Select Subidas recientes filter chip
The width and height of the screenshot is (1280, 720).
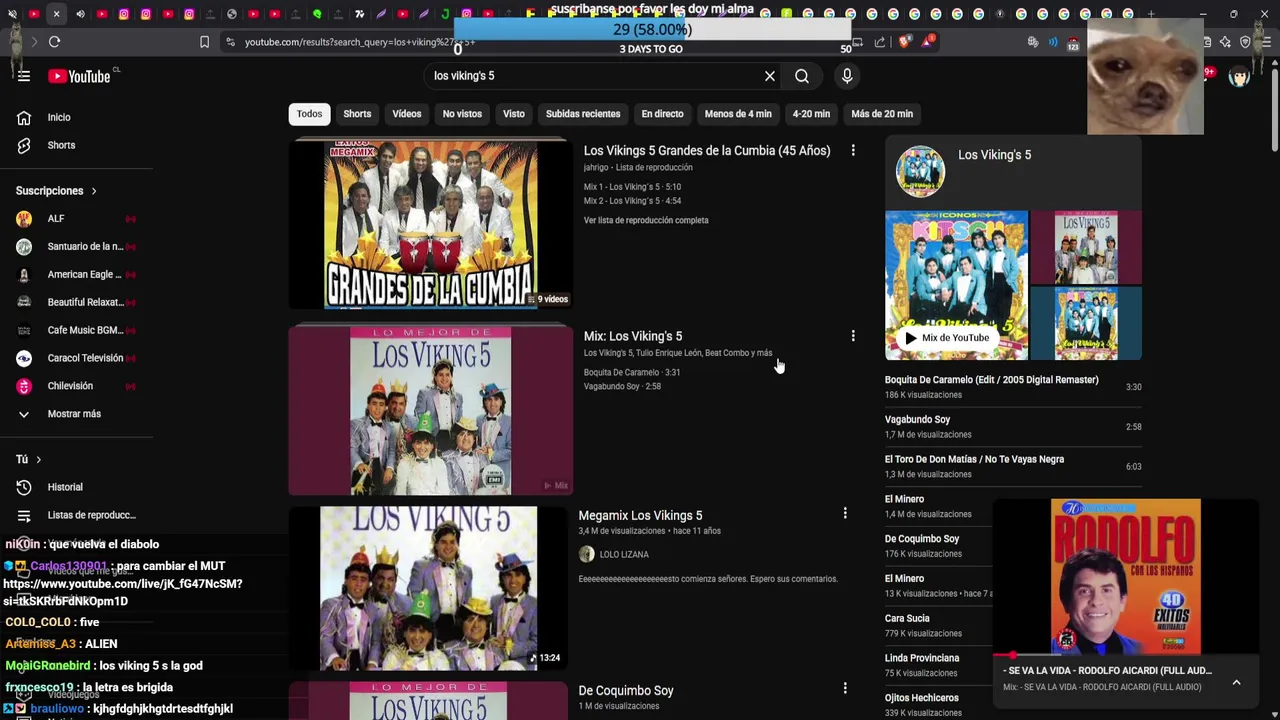(583, 114)
